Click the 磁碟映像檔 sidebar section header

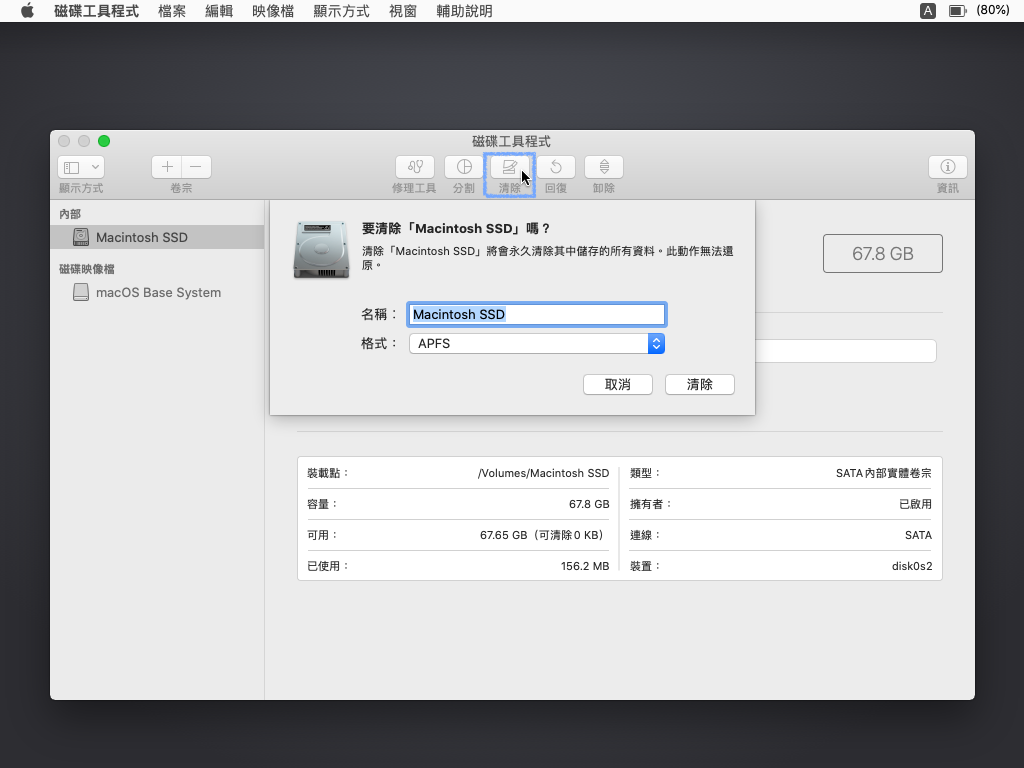87,269
